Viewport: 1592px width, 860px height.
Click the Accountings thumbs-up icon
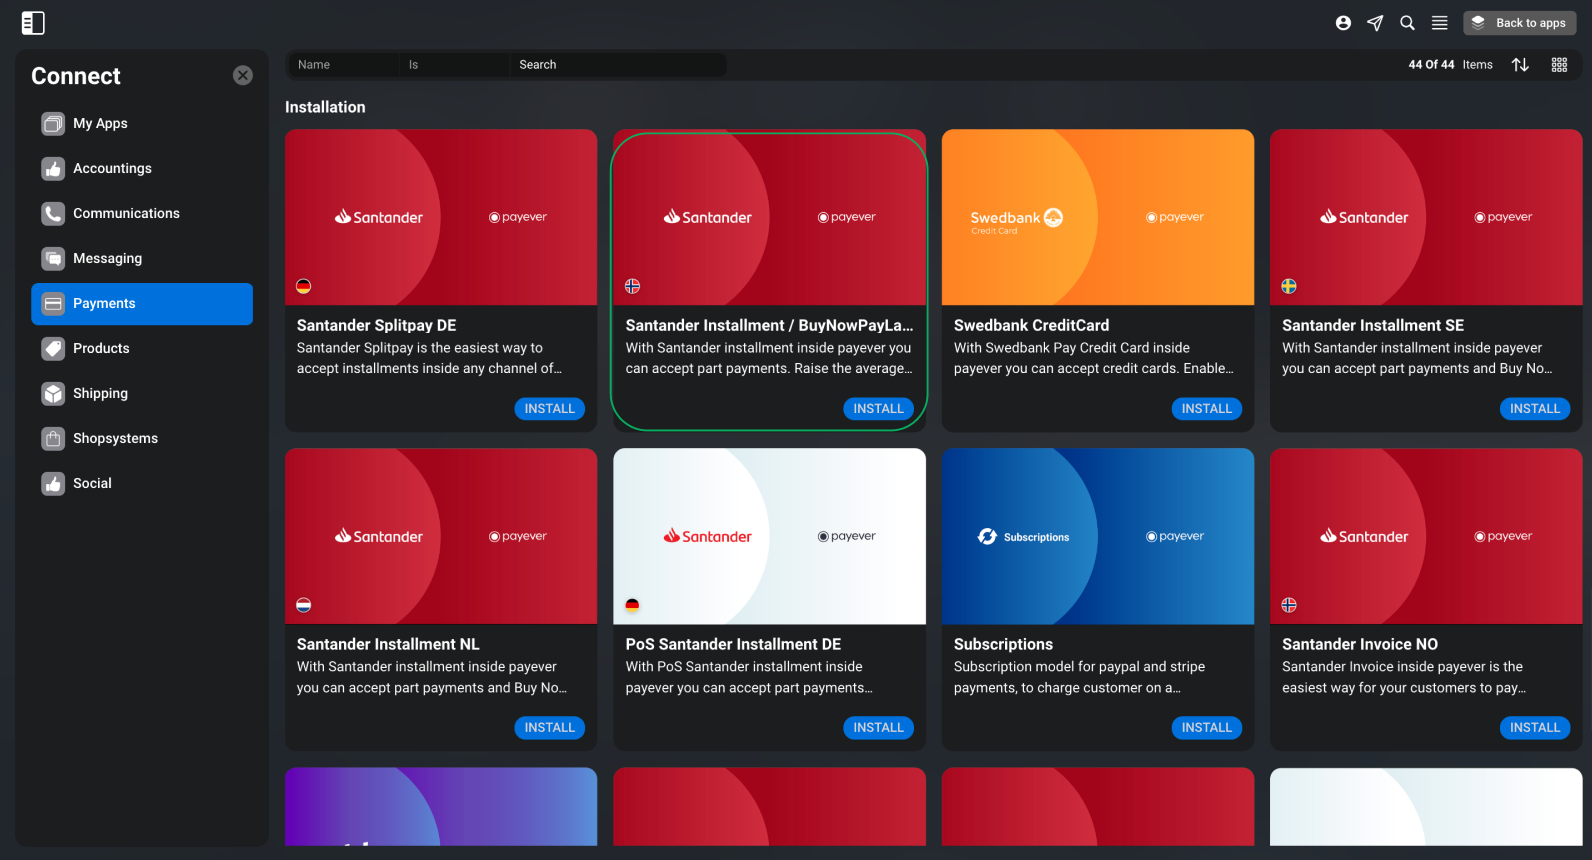tap(53, 169)
